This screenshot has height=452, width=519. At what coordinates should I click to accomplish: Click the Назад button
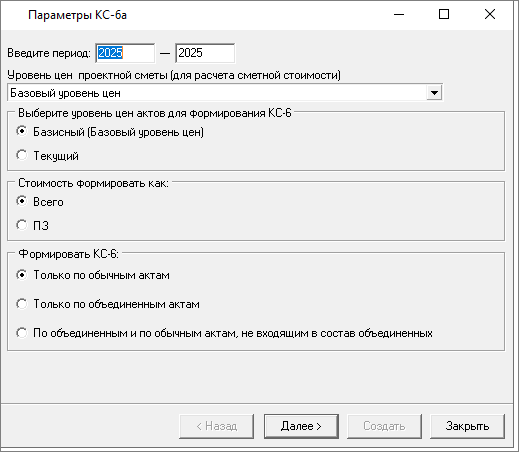pyautogui.click(x=216, y=426)
